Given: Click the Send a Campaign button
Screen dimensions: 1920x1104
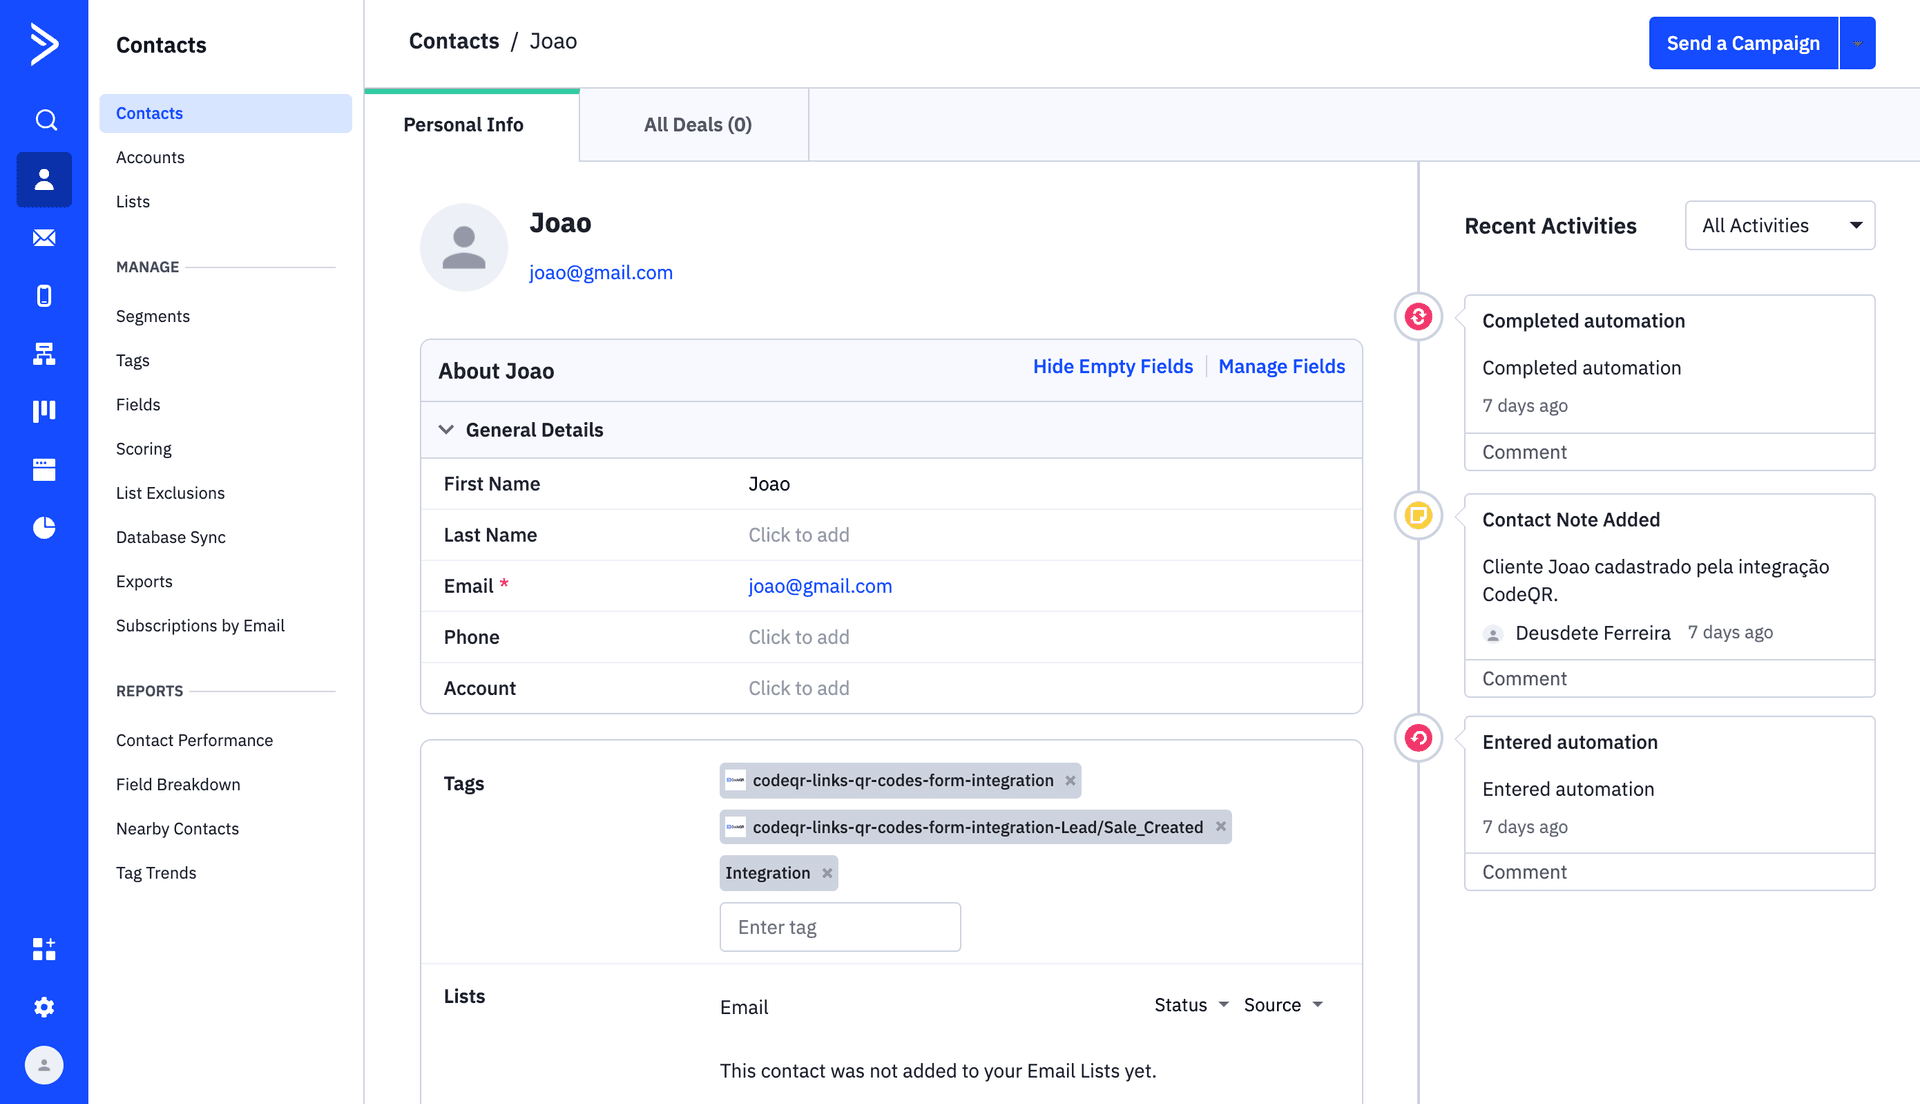Looking at the screenshot, I should click(1742, 43).
